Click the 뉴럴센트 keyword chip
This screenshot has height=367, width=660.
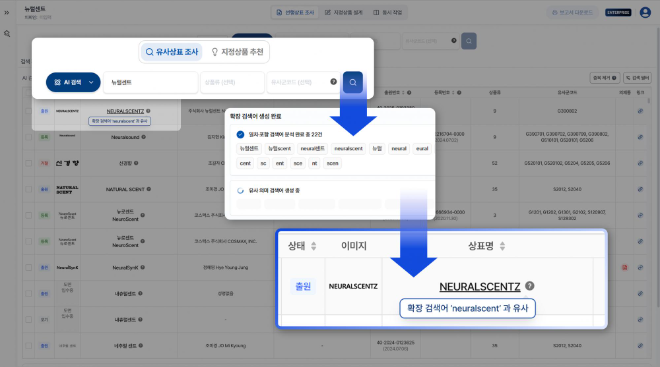tap(249, 149)
